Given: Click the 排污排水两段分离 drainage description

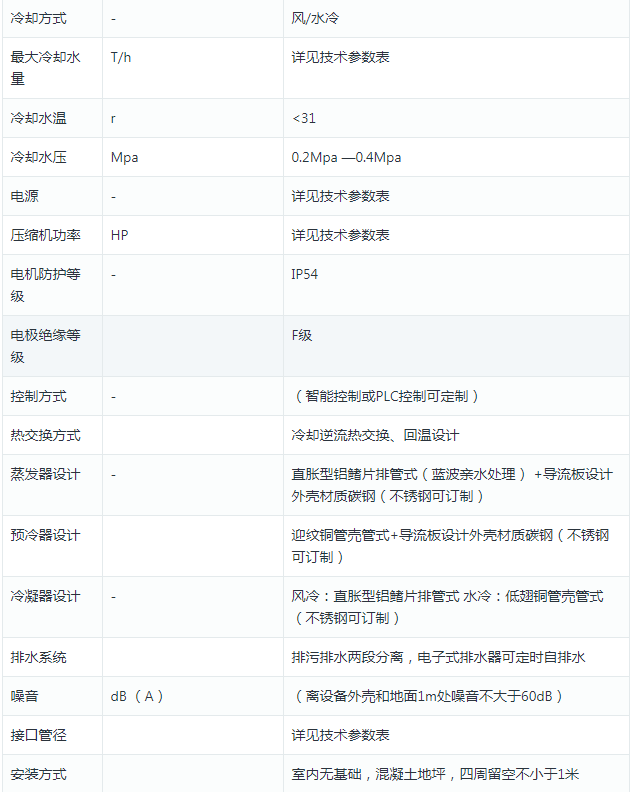Looking at the screenshot, I should pos(439,657).
